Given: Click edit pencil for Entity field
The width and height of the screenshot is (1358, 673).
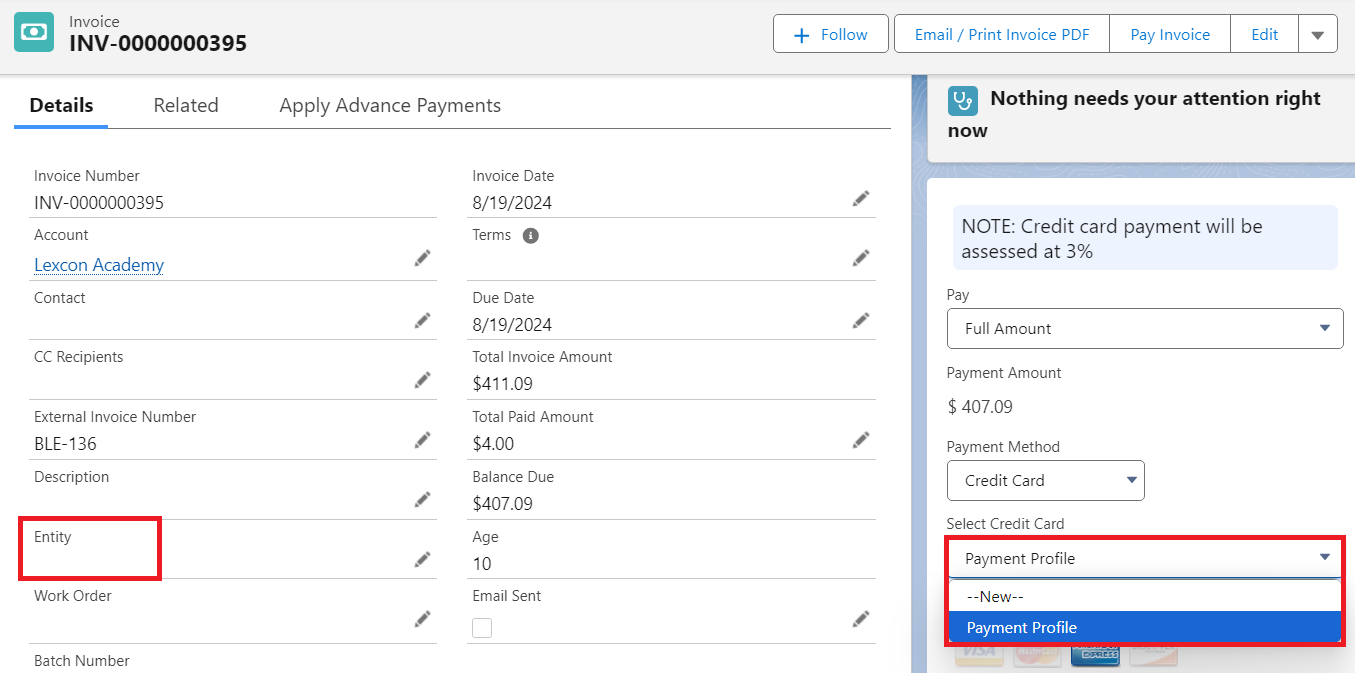Looking at the screenshot, I should (x=423, y=559).
